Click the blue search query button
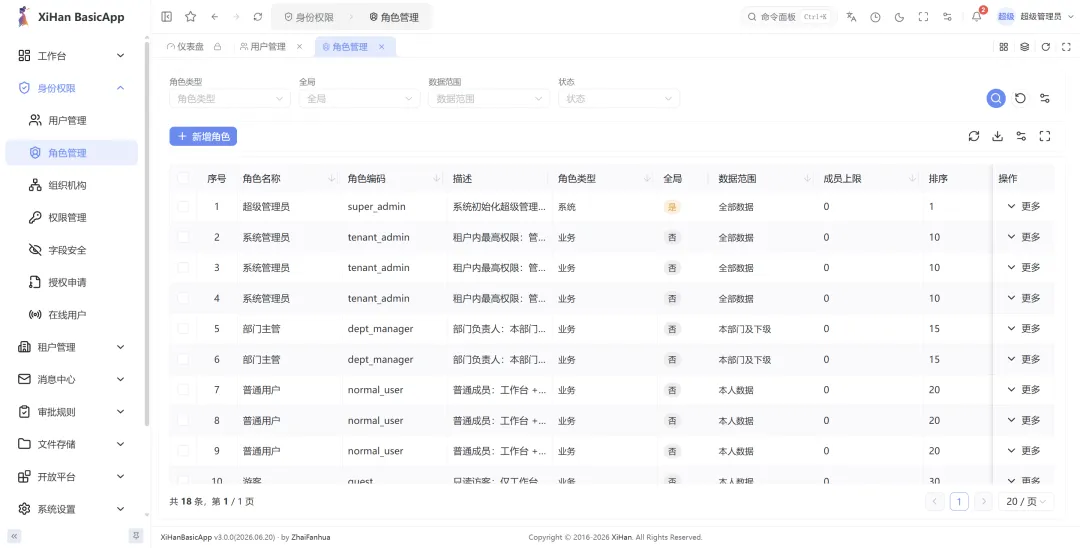Viewport: 1080px width, 548px height. pyautogui.click(x=995, y=98)
